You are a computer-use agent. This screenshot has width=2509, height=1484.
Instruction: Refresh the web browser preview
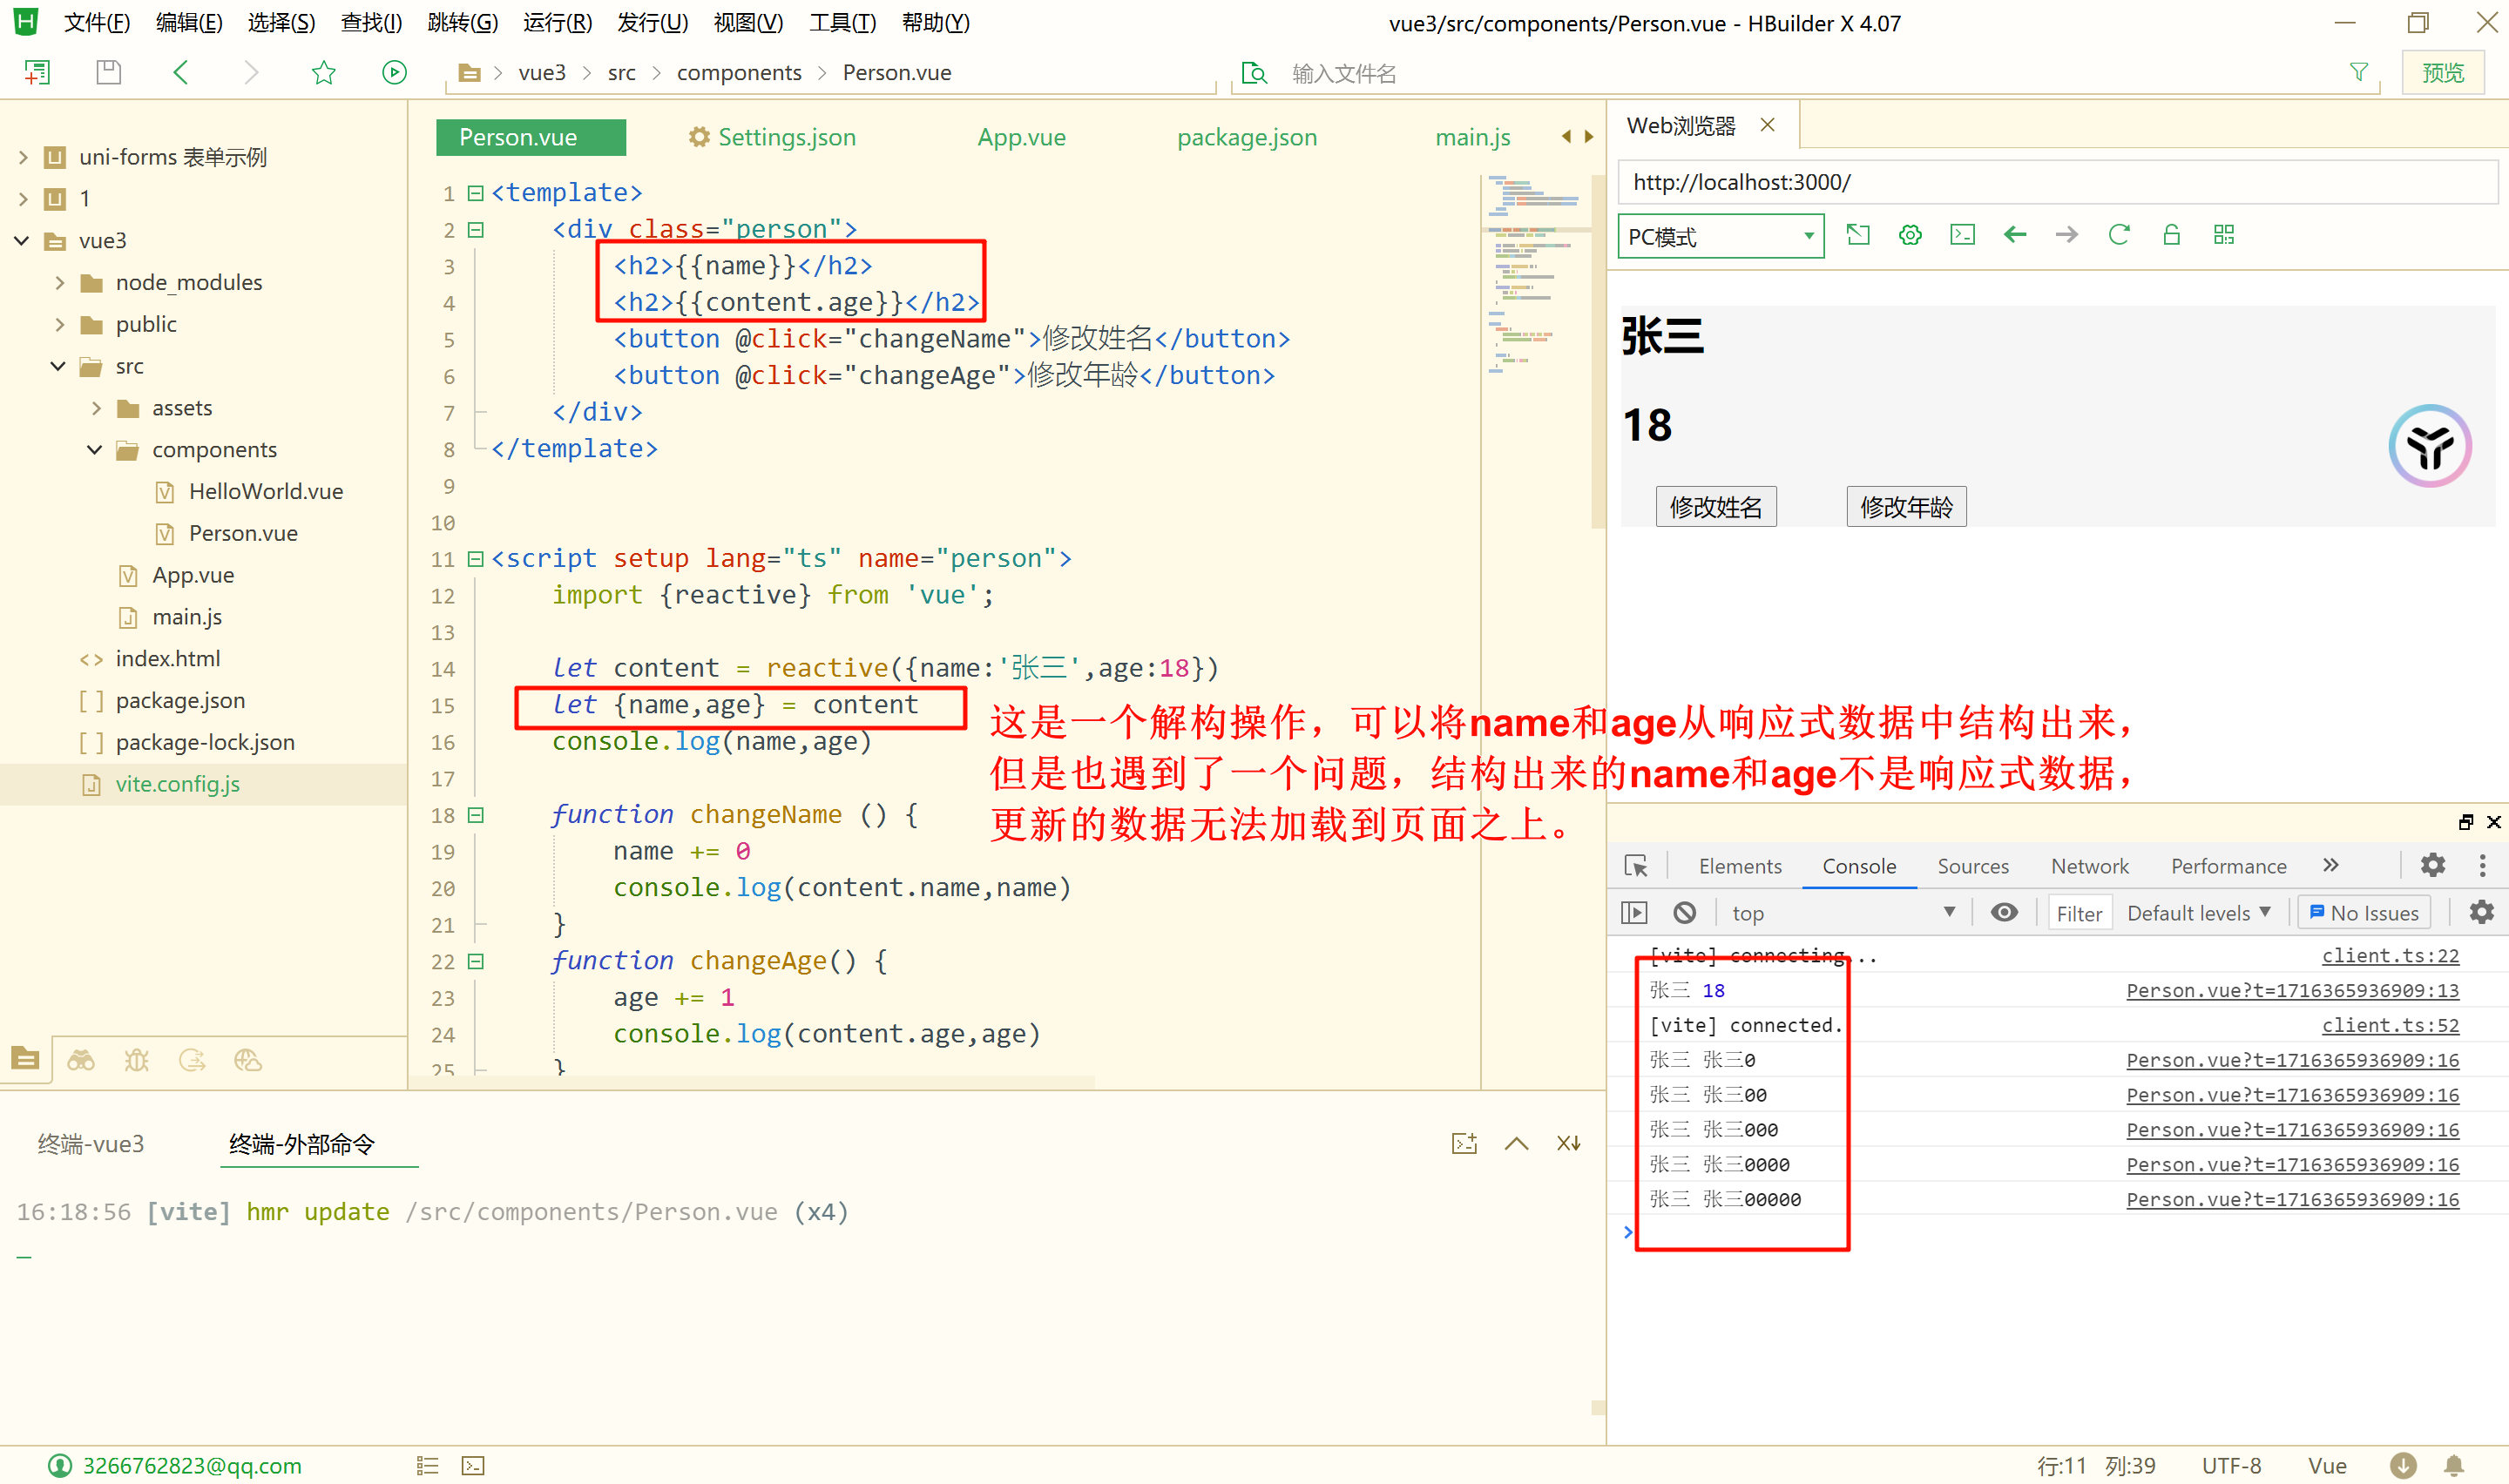(2118, 235)
